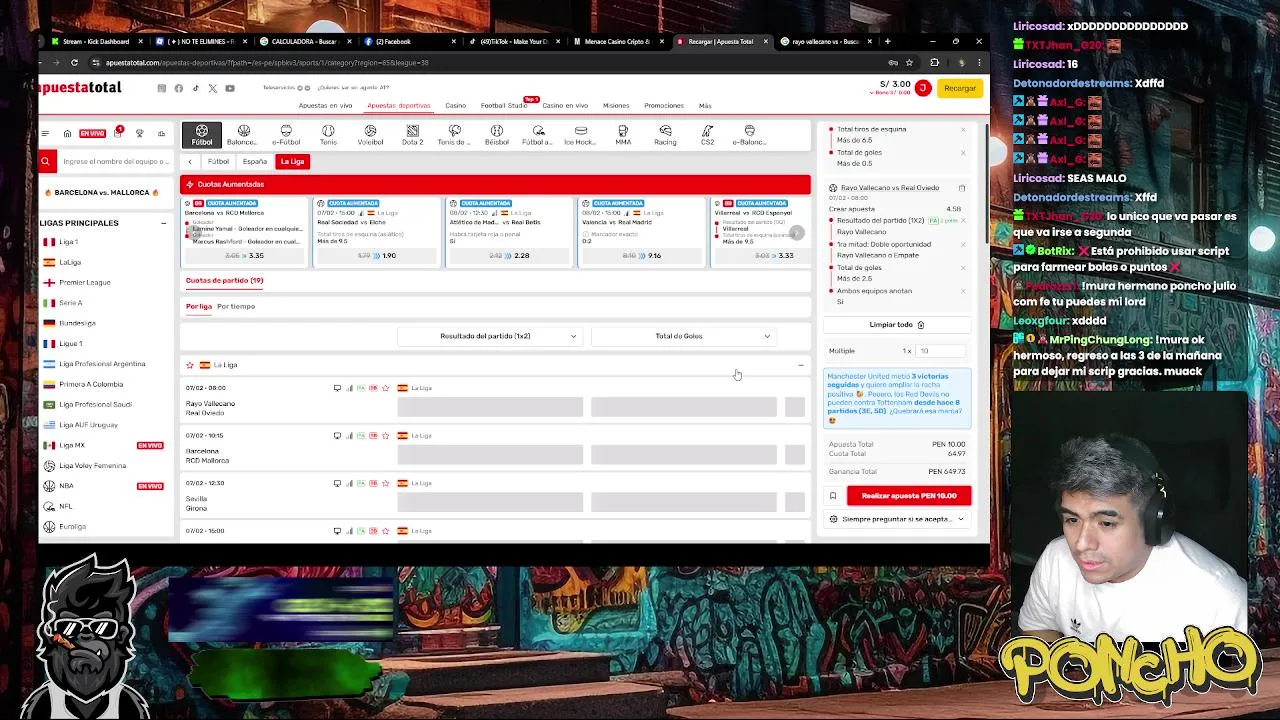Open Football Studio menu item
This screenshot has width=1280, height=720.
pos(504,105)
